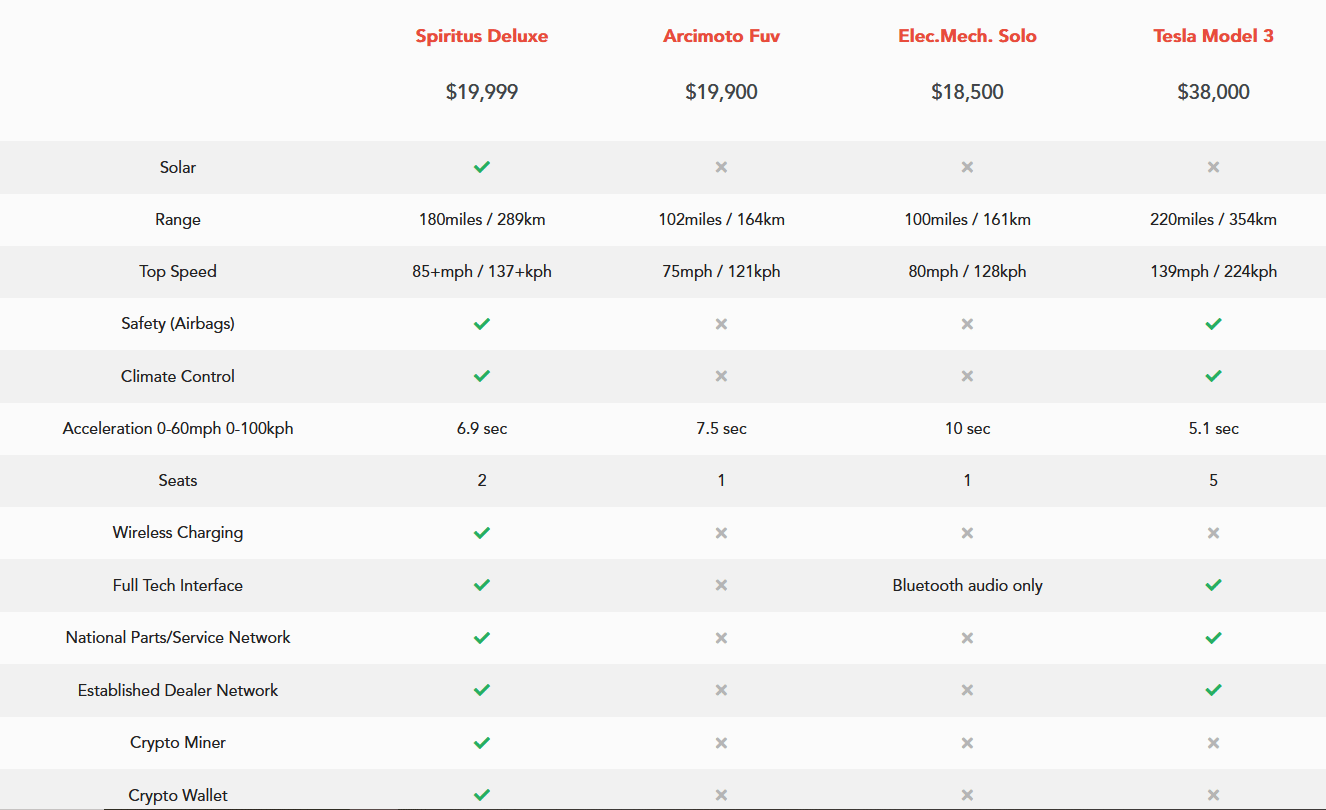
Task: Click the Elec.Mech. Solo column heading
Action: [x=967, y=36]
